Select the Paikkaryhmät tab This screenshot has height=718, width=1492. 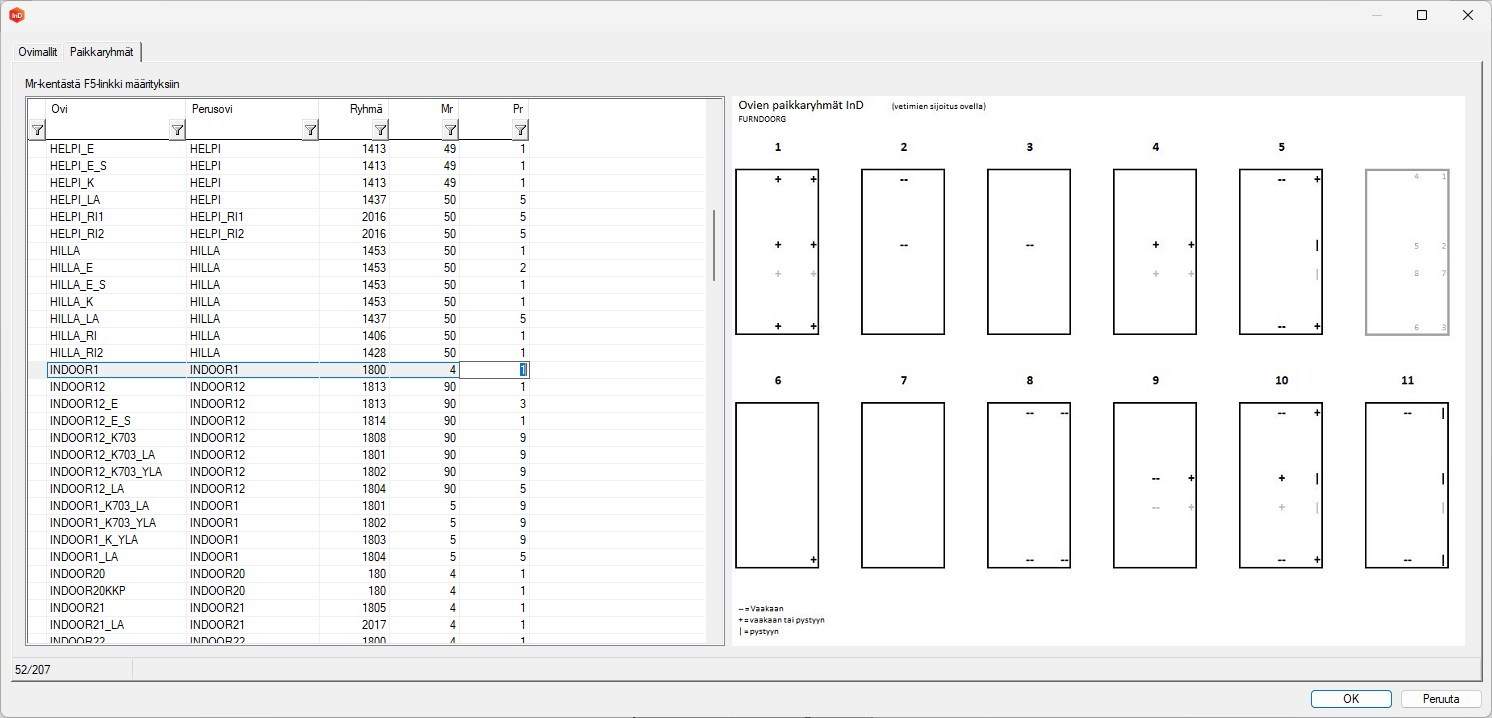(x=102, y=51)
